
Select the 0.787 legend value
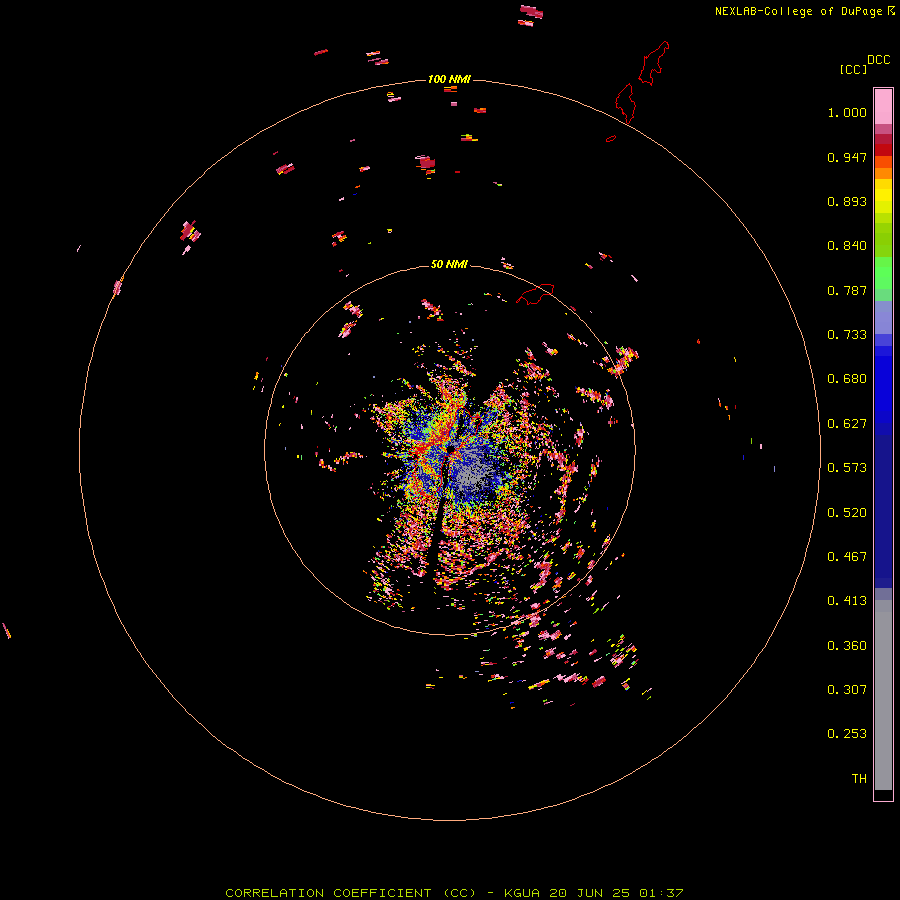[x=847, y=290]
